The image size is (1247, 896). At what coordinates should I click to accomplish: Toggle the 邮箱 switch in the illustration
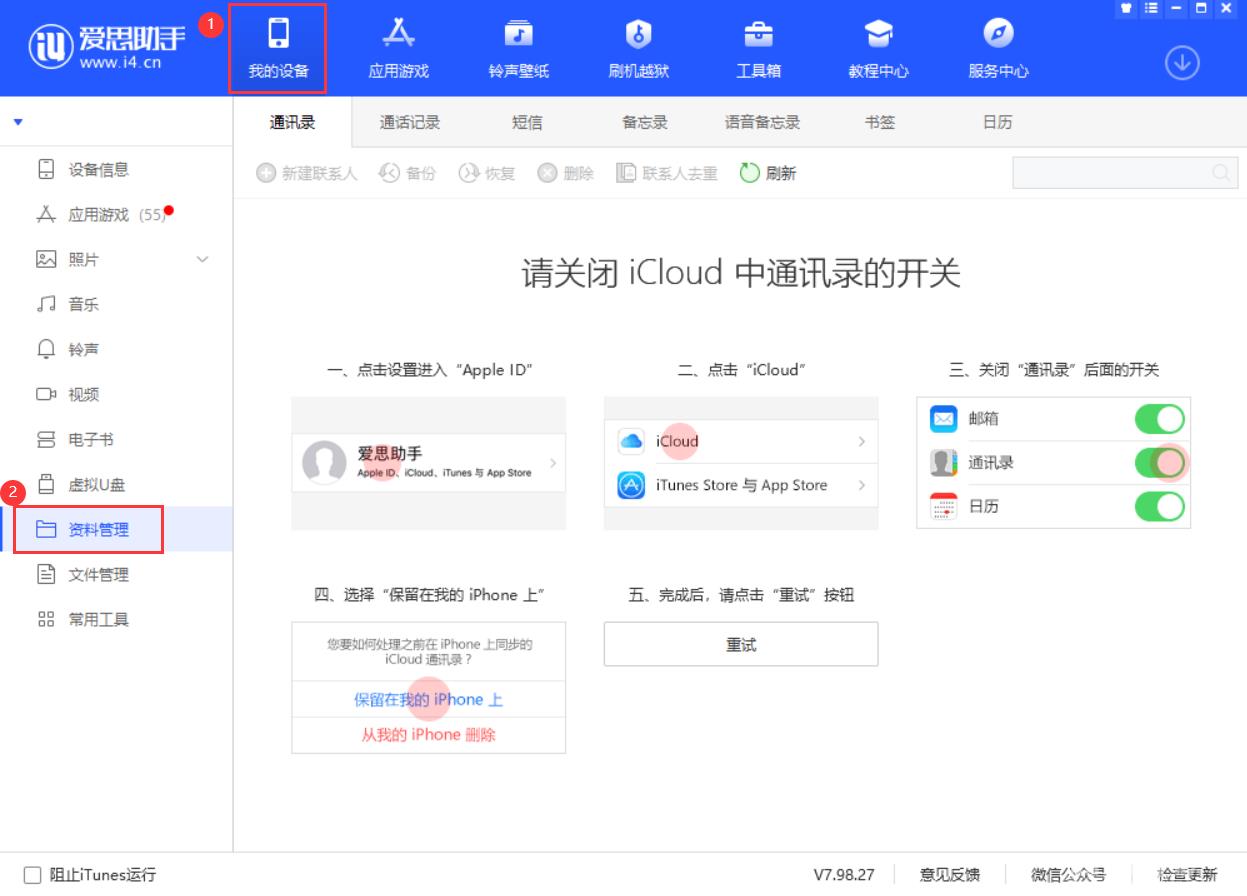coord(1159,419)
